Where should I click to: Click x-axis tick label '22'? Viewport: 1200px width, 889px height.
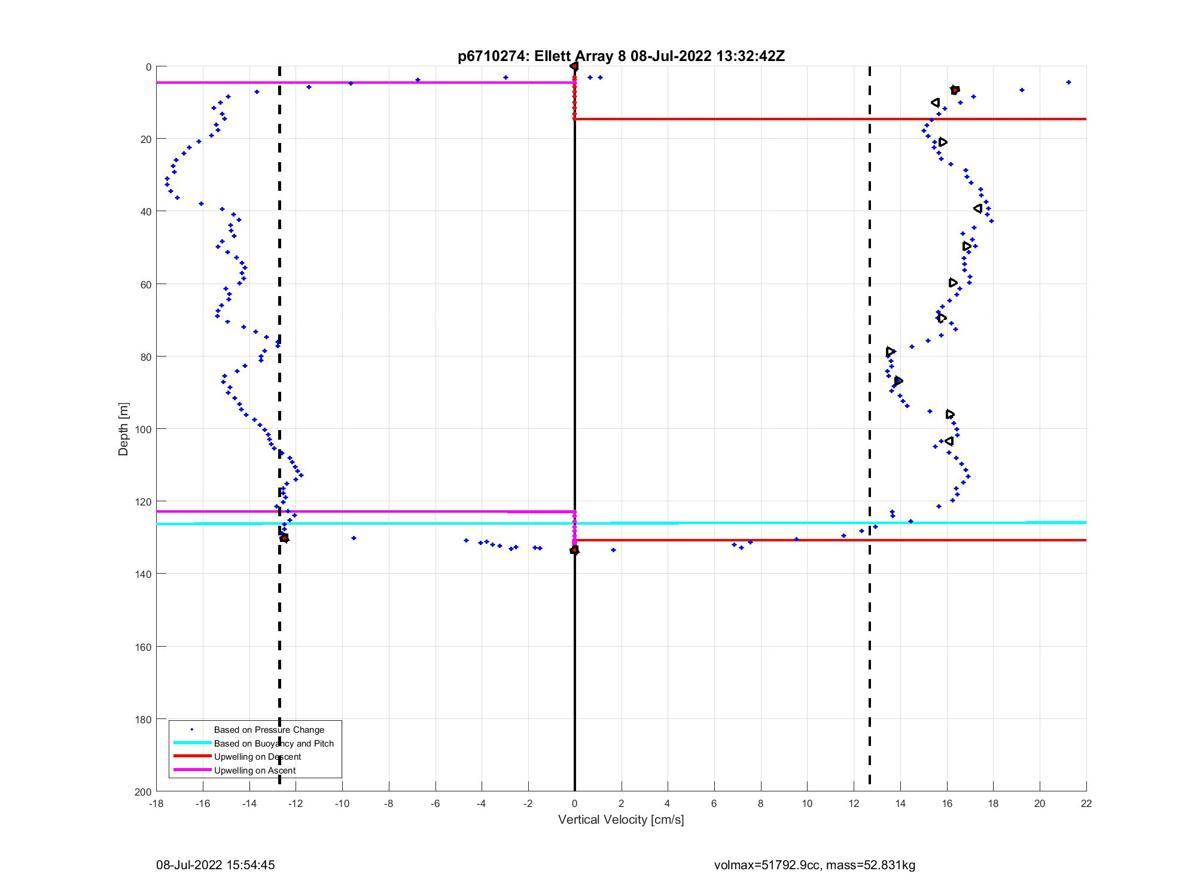(x=1086, y=803)
